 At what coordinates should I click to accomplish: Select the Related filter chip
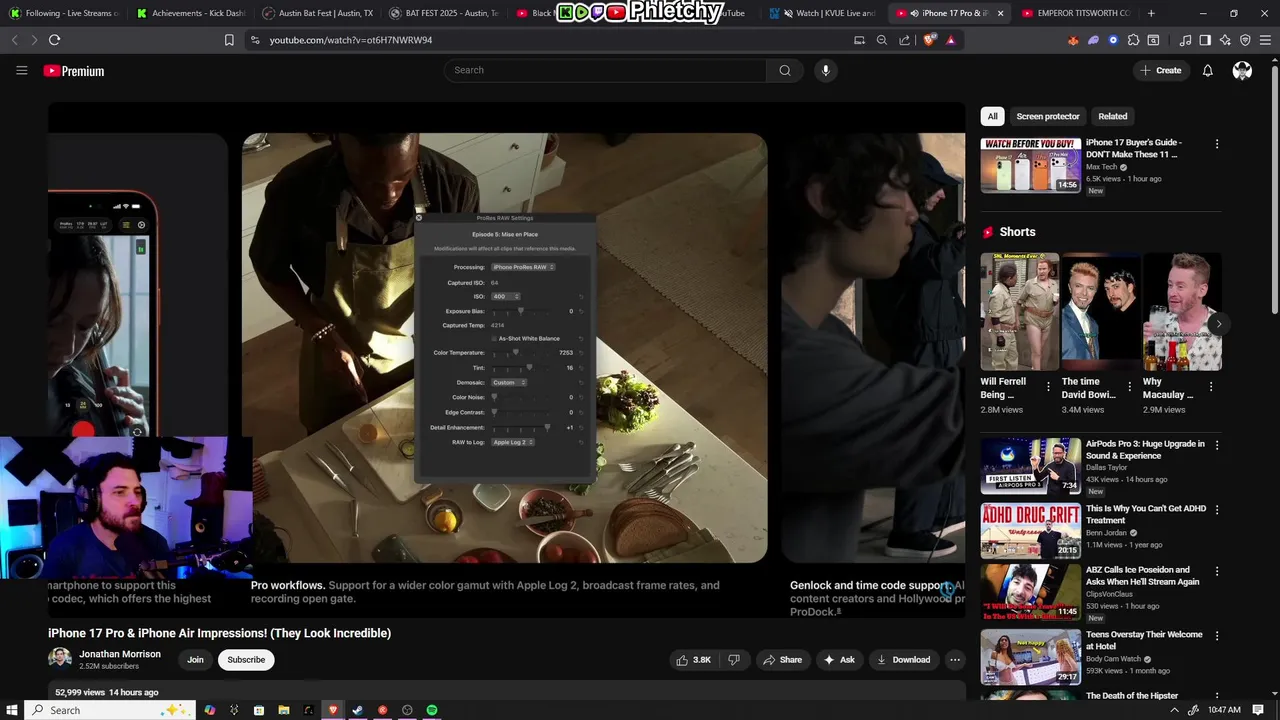1112,116
